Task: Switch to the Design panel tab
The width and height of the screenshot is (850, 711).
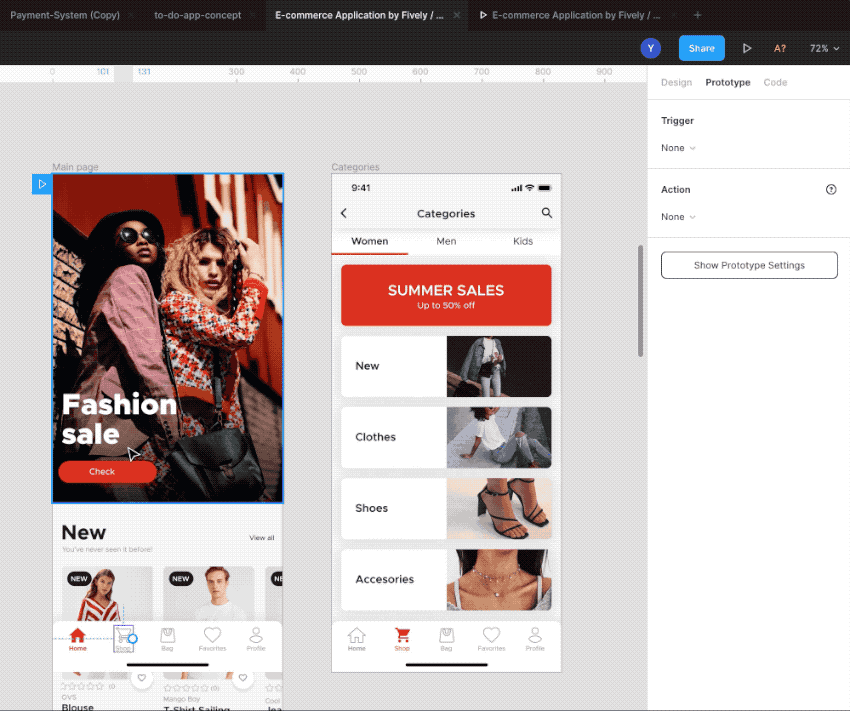Action: 677,82
